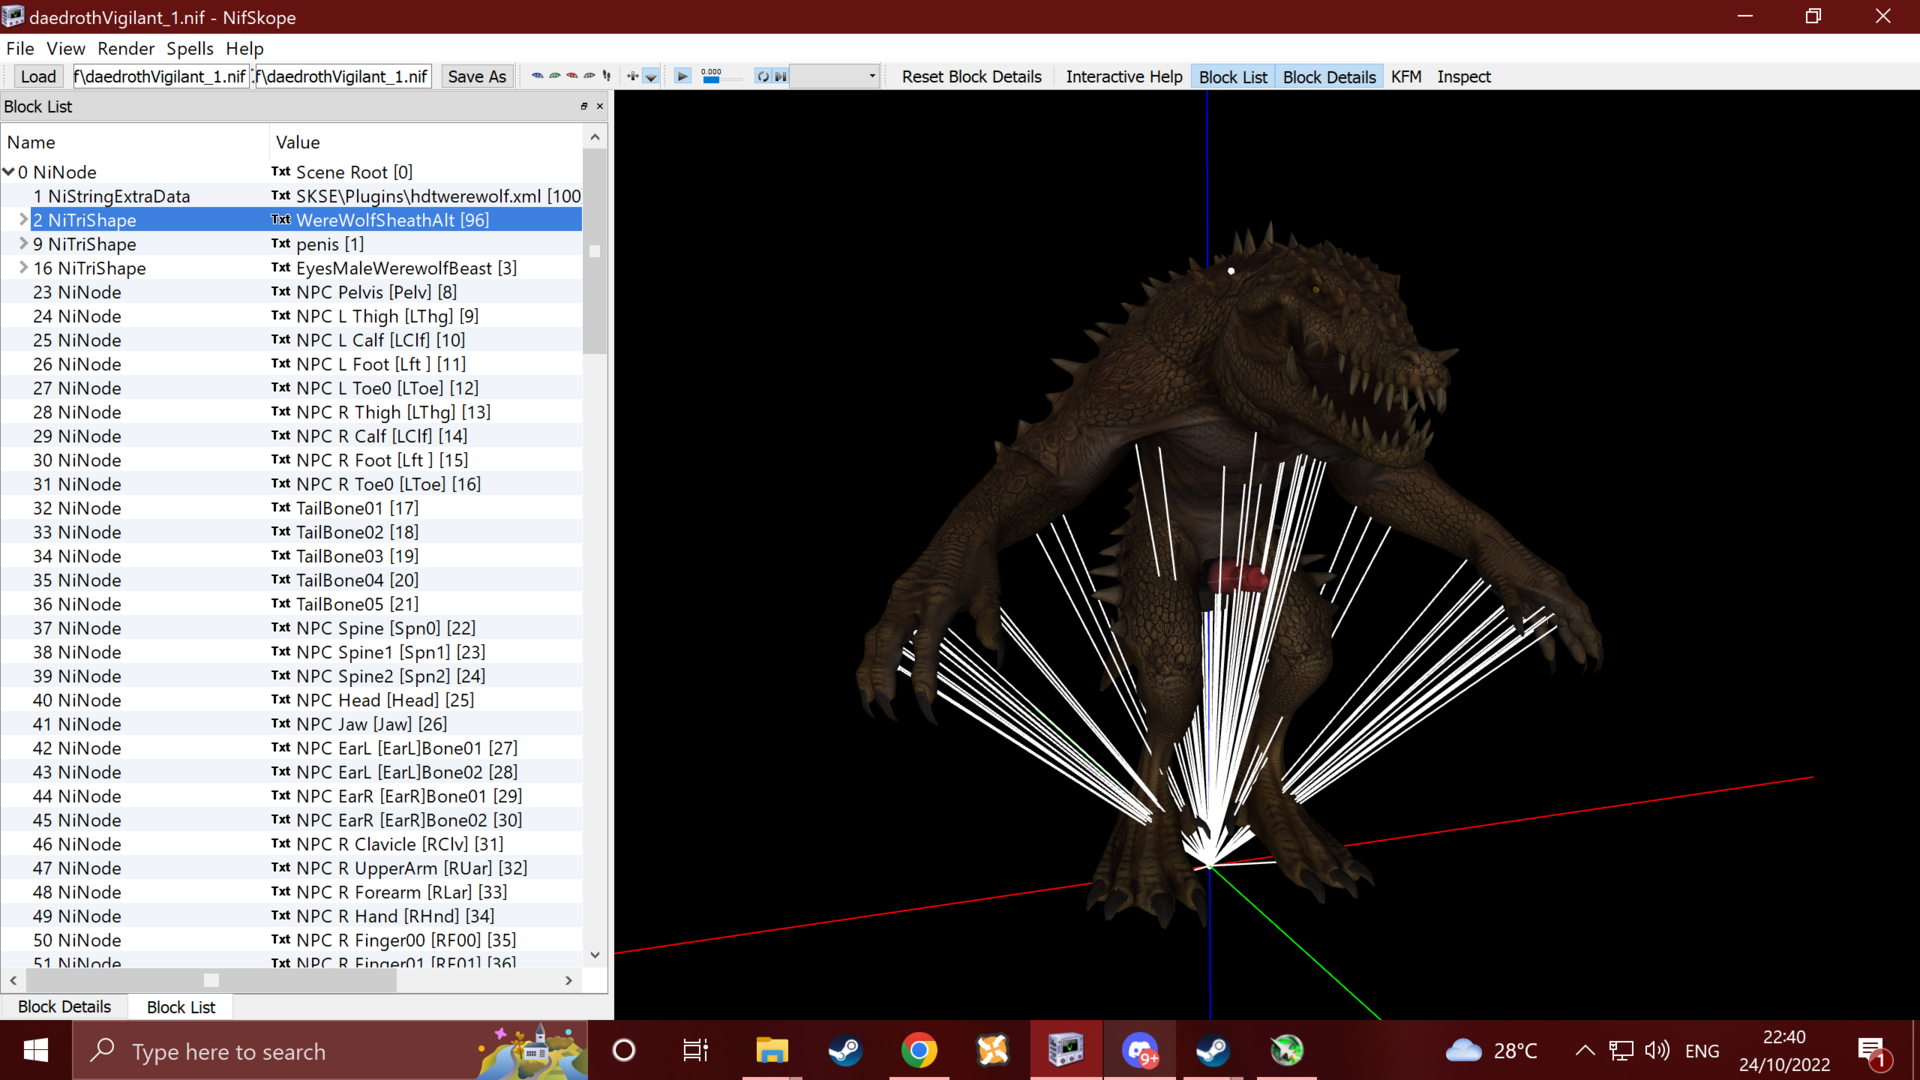Open the File menu

[x=20, y=48]
